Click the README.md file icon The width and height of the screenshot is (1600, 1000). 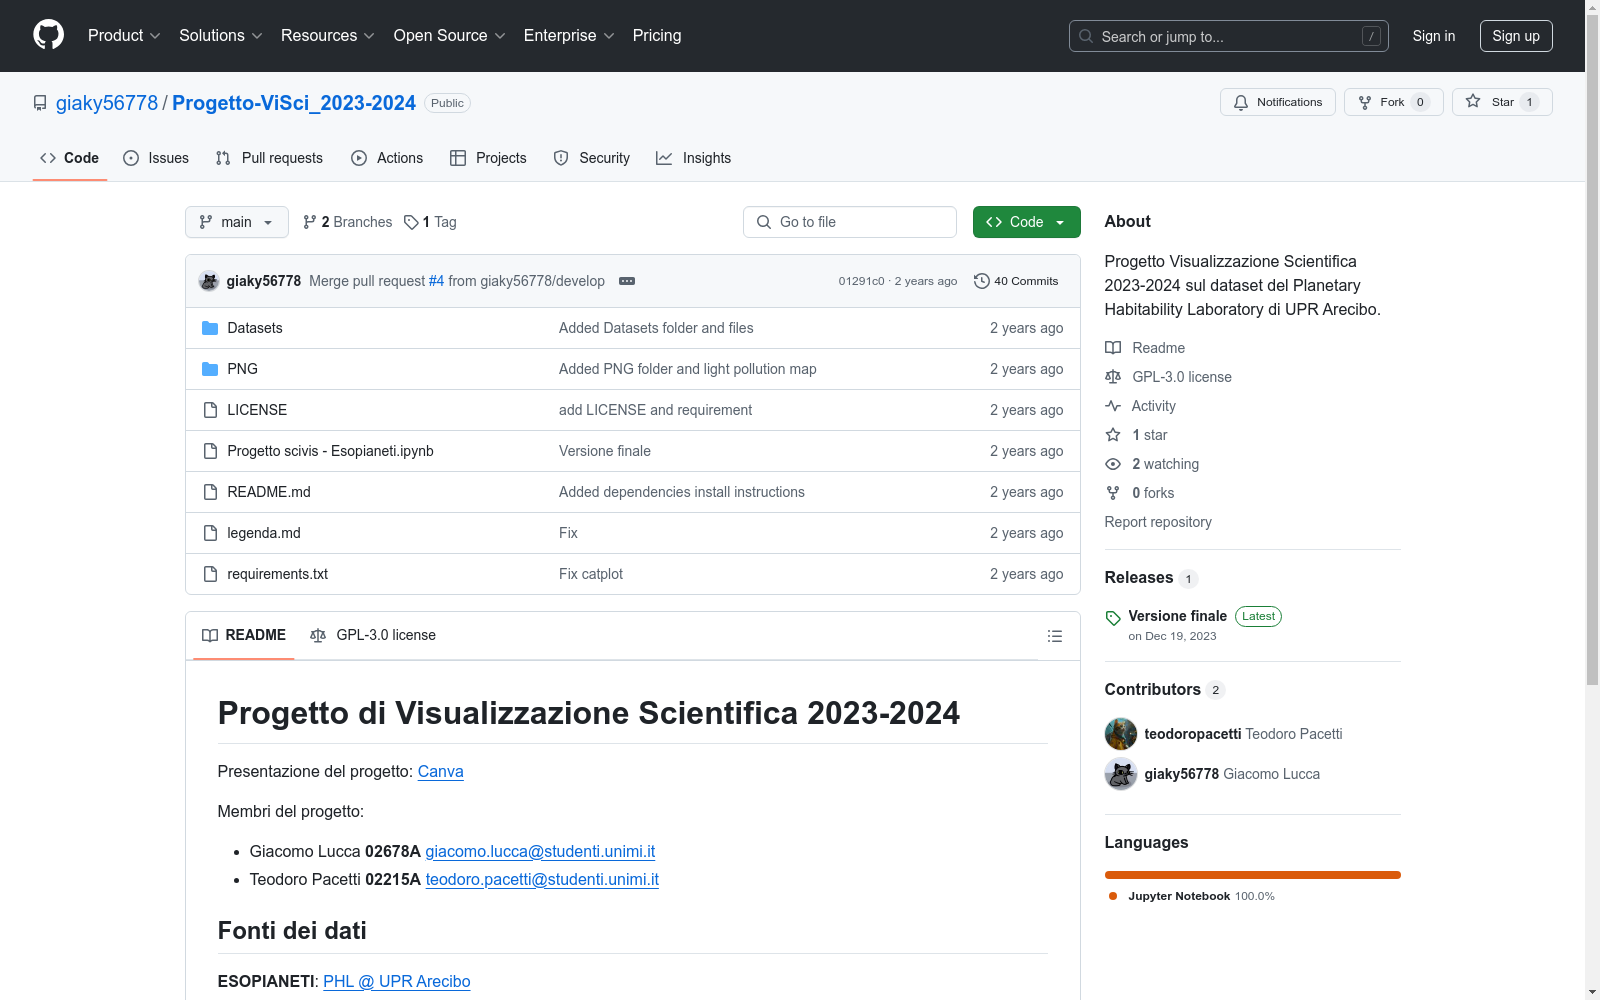click(x=210, y=492)
